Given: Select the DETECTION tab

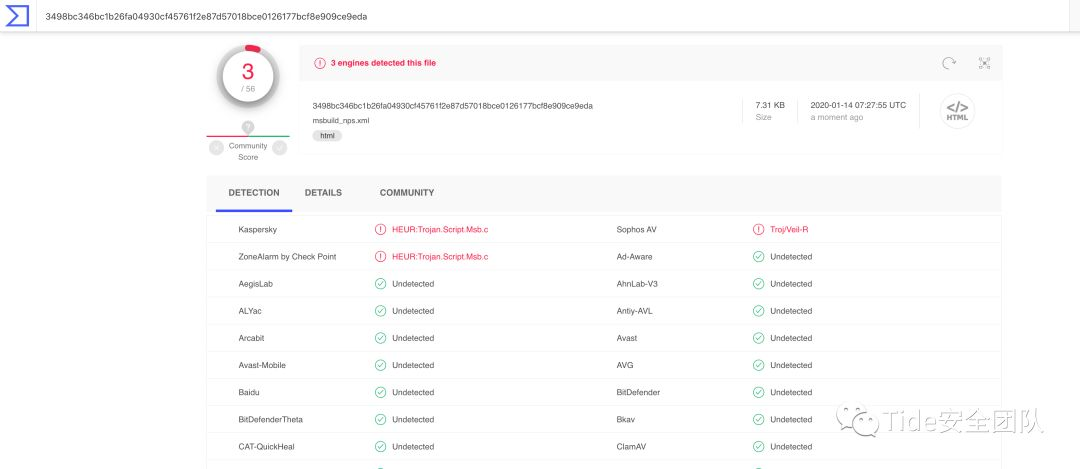Looking at the screenshot, I should tap(254, 193).
